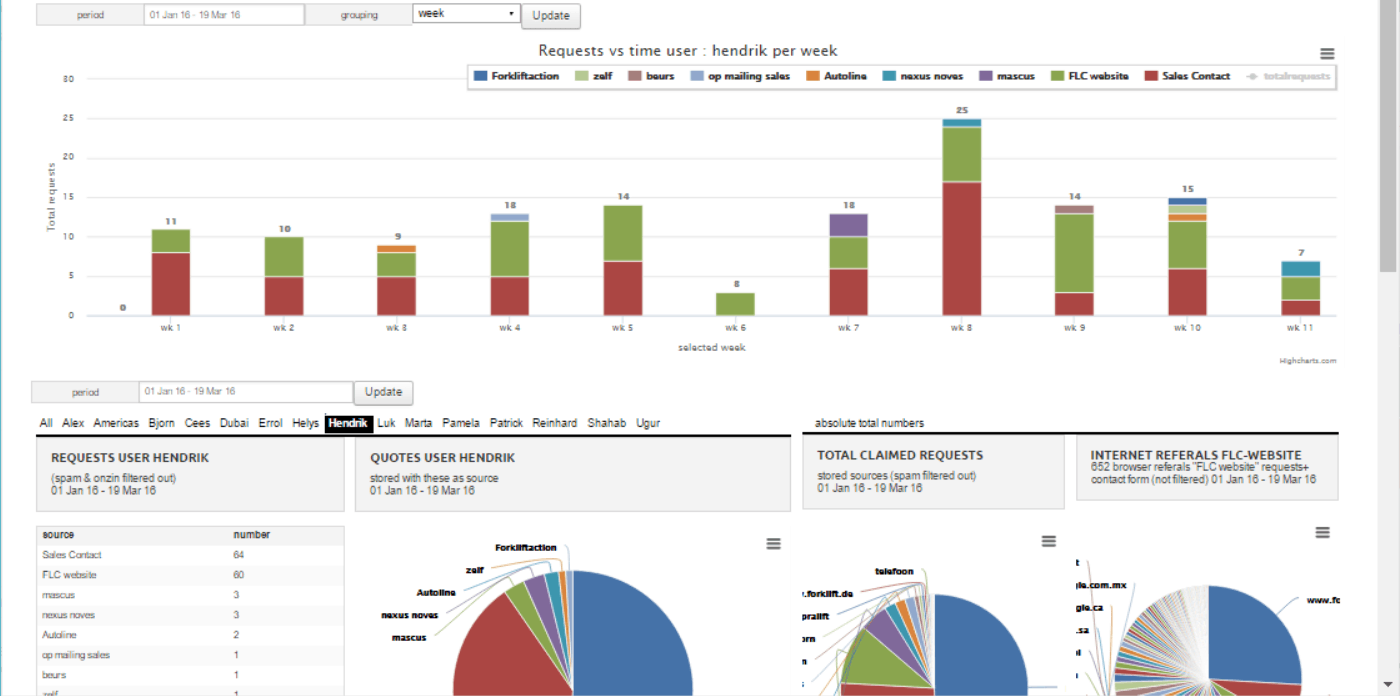Open the Highcharts.com credit link
The width and height of the screenshot is (1400, 696).
click(x=1307, y=361)
